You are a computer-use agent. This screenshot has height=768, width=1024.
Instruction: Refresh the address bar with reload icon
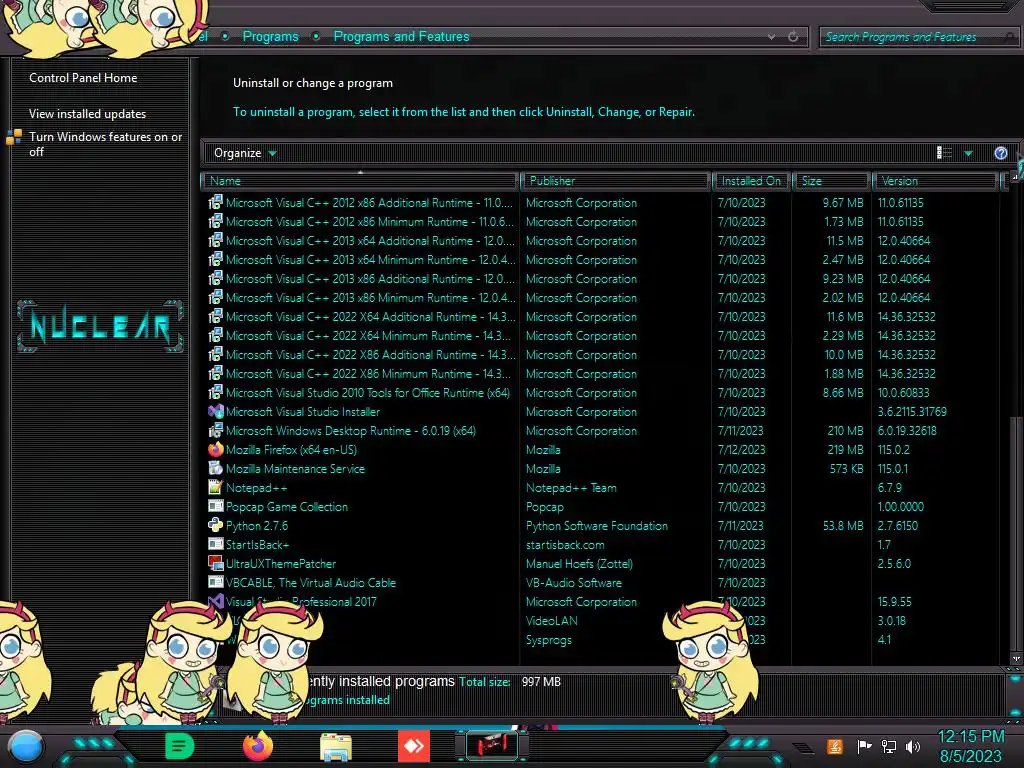click(x=793, y=37)
